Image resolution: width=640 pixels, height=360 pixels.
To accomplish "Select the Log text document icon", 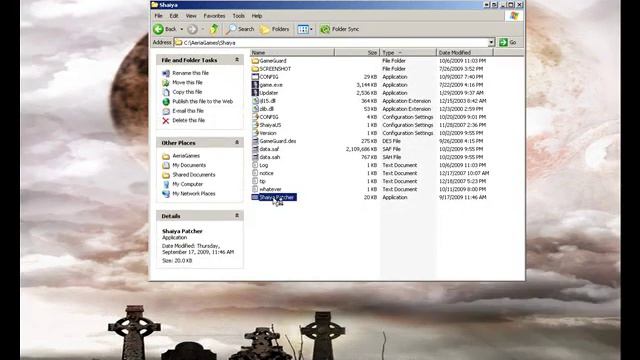I will coord(255,165).
